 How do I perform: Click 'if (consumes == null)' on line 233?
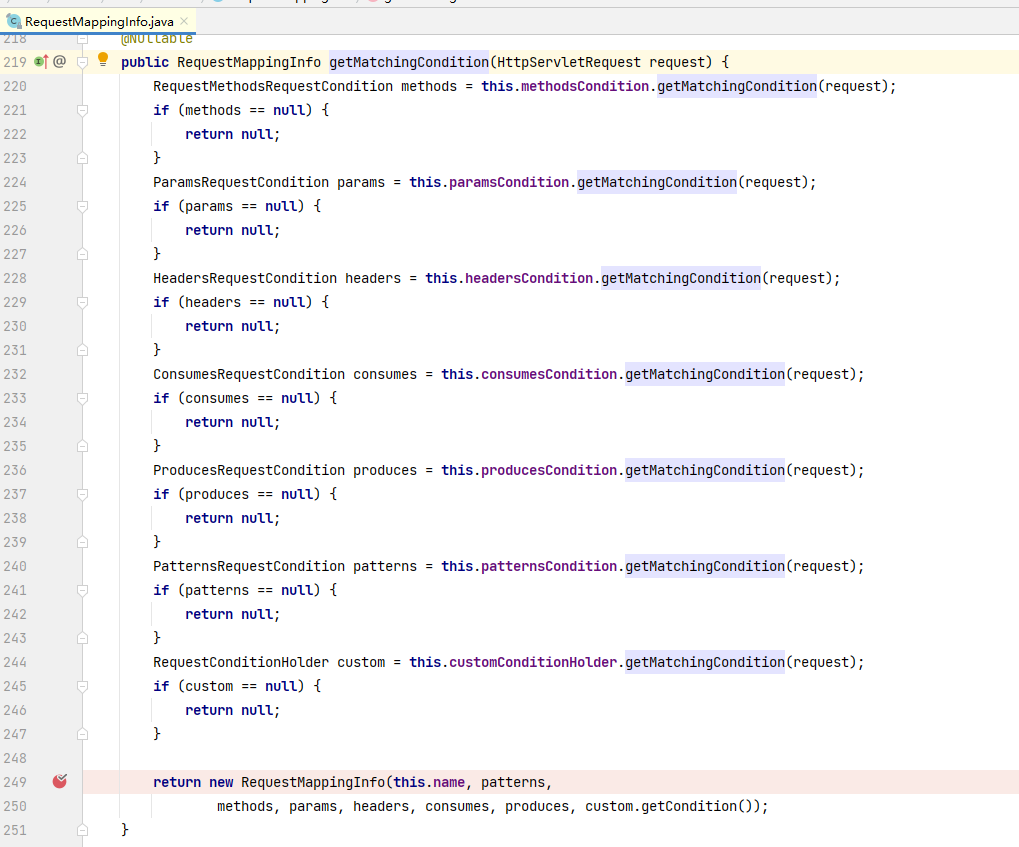click(237, 398)
